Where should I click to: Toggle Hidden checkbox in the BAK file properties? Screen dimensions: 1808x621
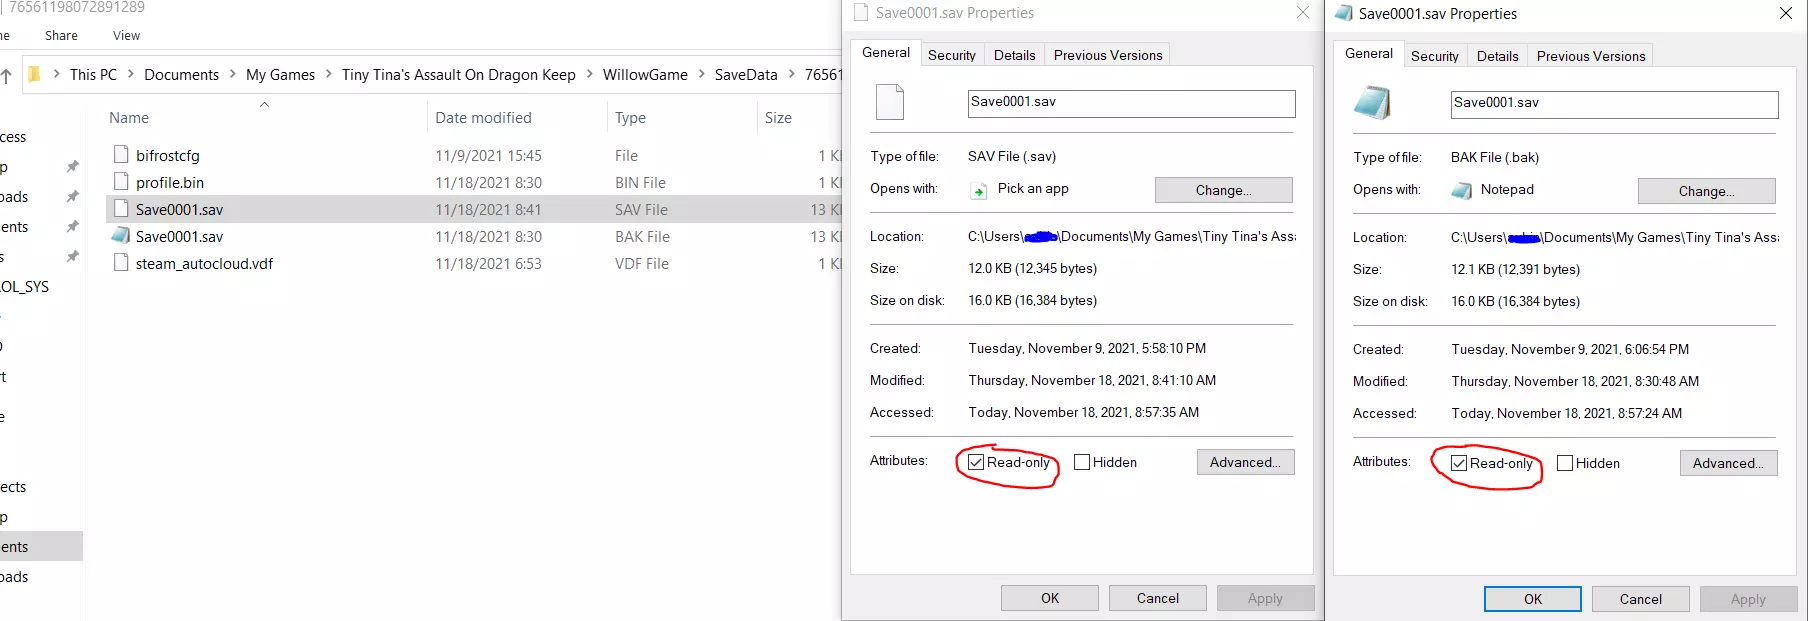coord(1565,463)
